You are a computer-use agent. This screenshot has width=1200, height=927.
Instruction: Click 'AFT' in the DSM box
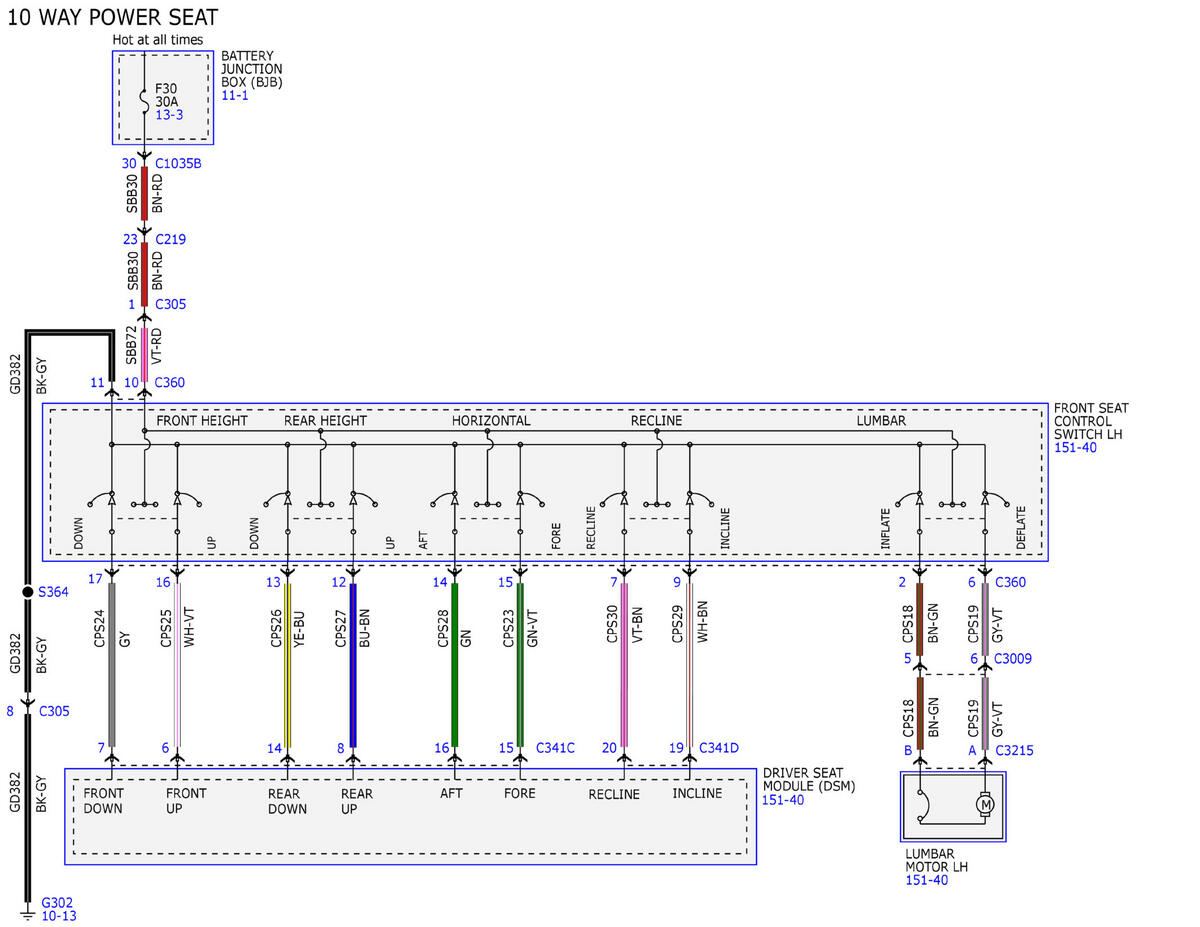451,794
